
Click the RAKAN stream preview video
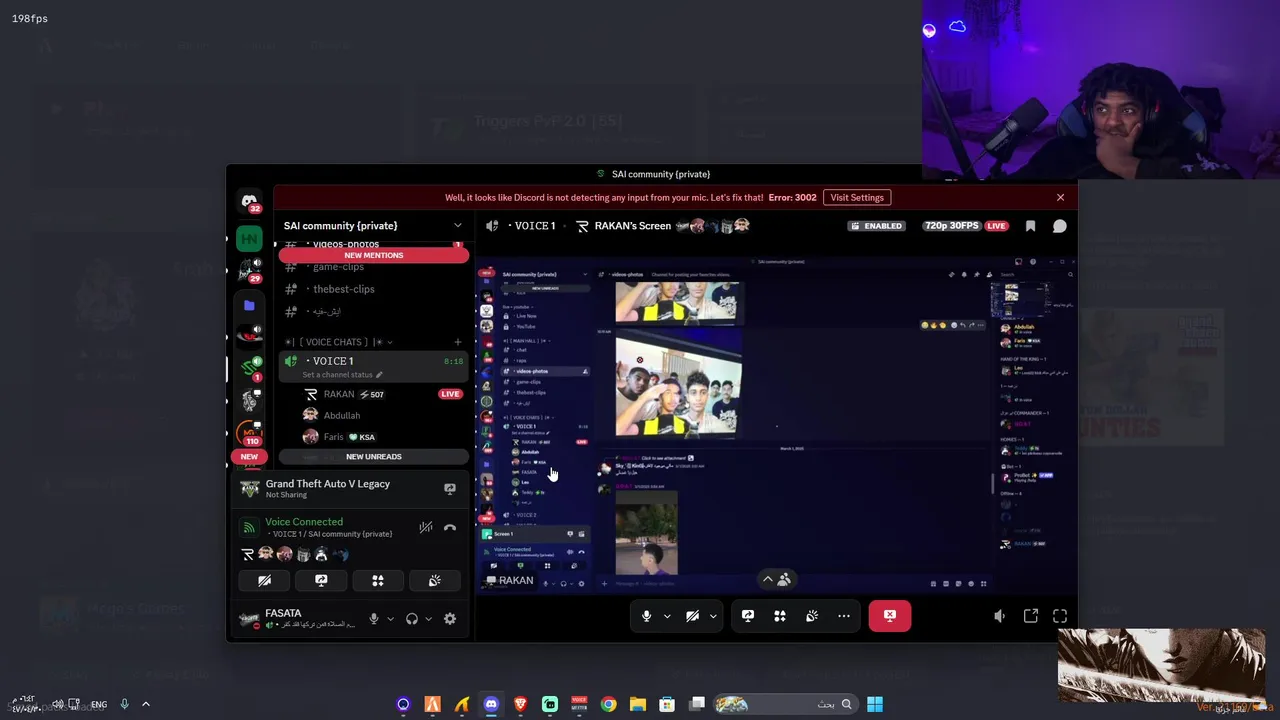pyautogui.click(x=776, y=424)
